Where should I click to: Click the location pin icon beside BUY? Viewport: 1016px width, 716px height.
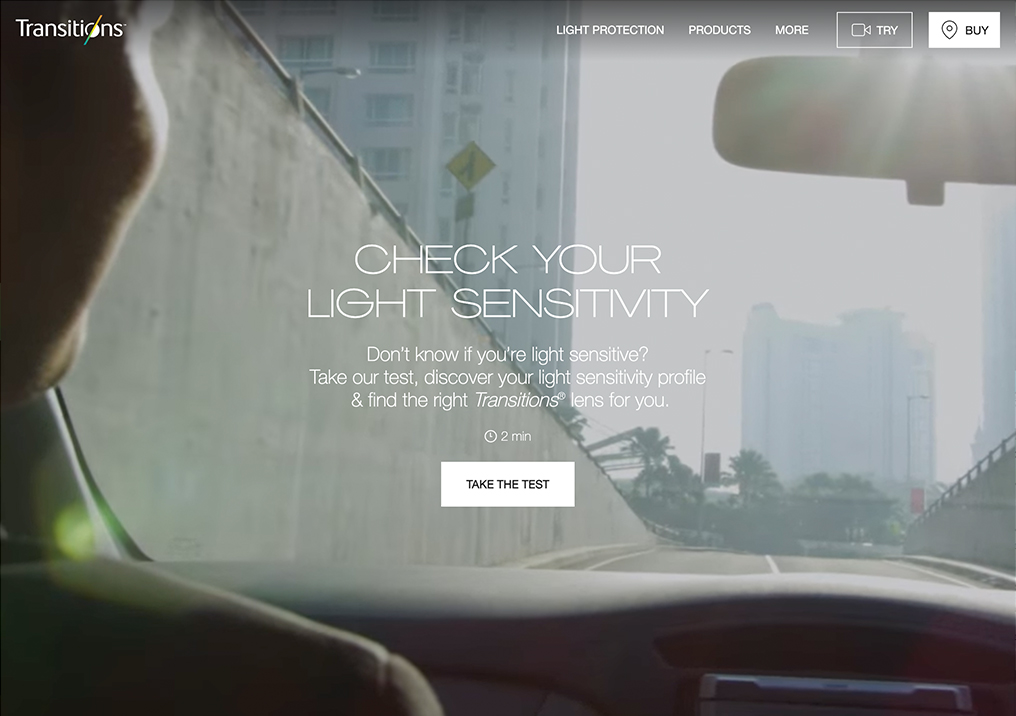[x=949, y=30]
